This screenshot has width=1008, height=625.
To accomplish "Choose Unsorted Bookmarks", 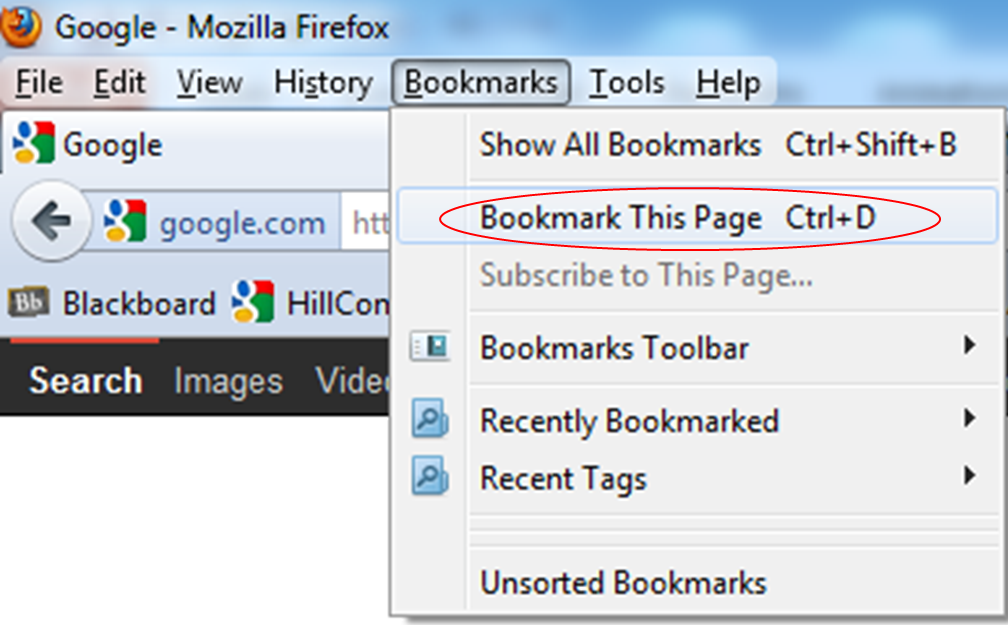I will point(698,583).
